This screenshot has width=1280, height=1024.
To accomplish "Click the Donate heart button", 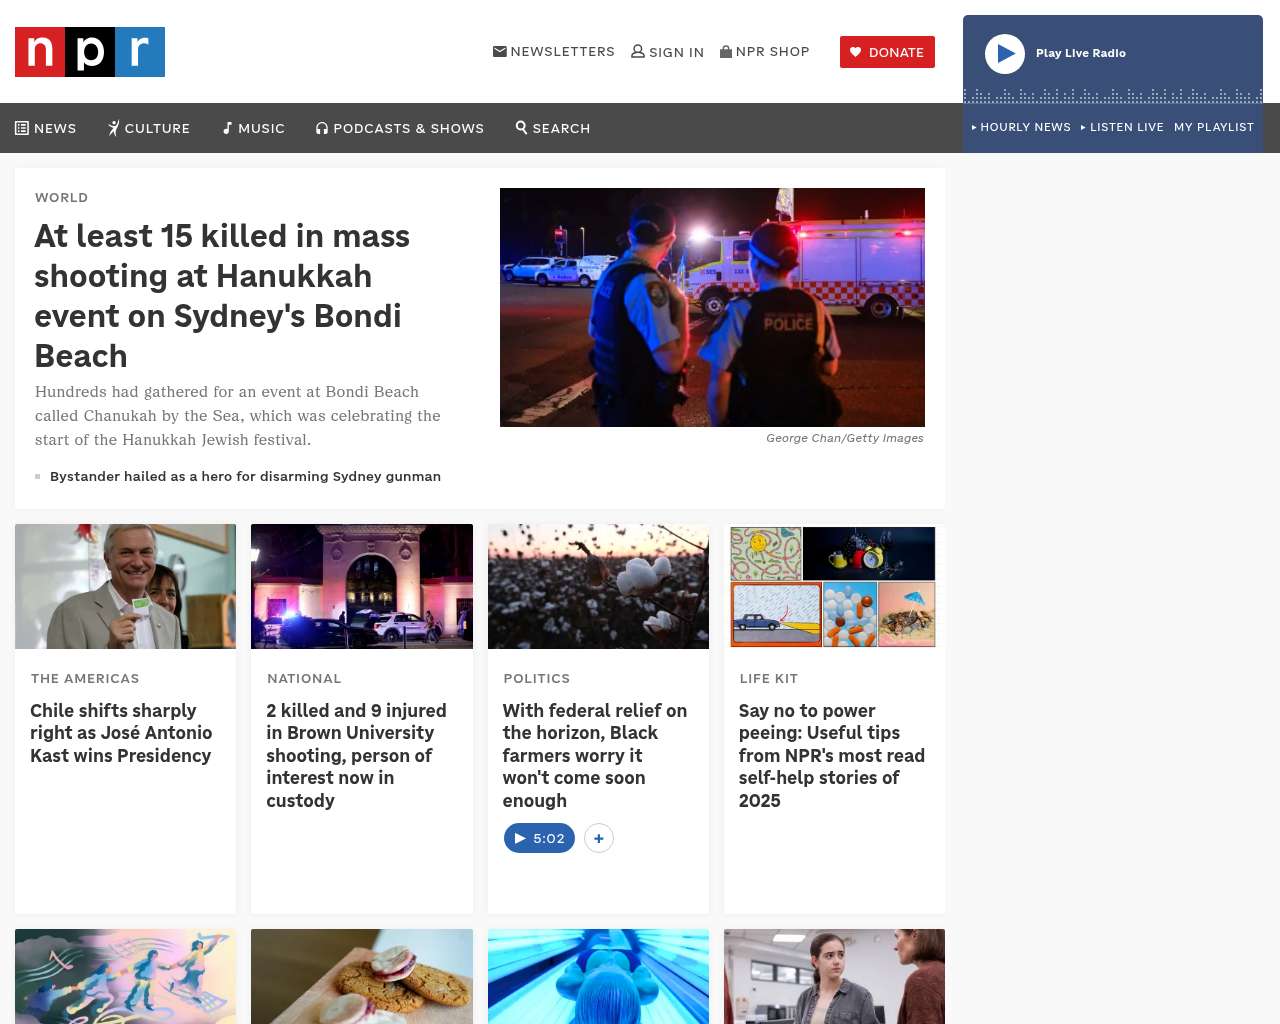I will pyautogui.click(x=887, y=52).
